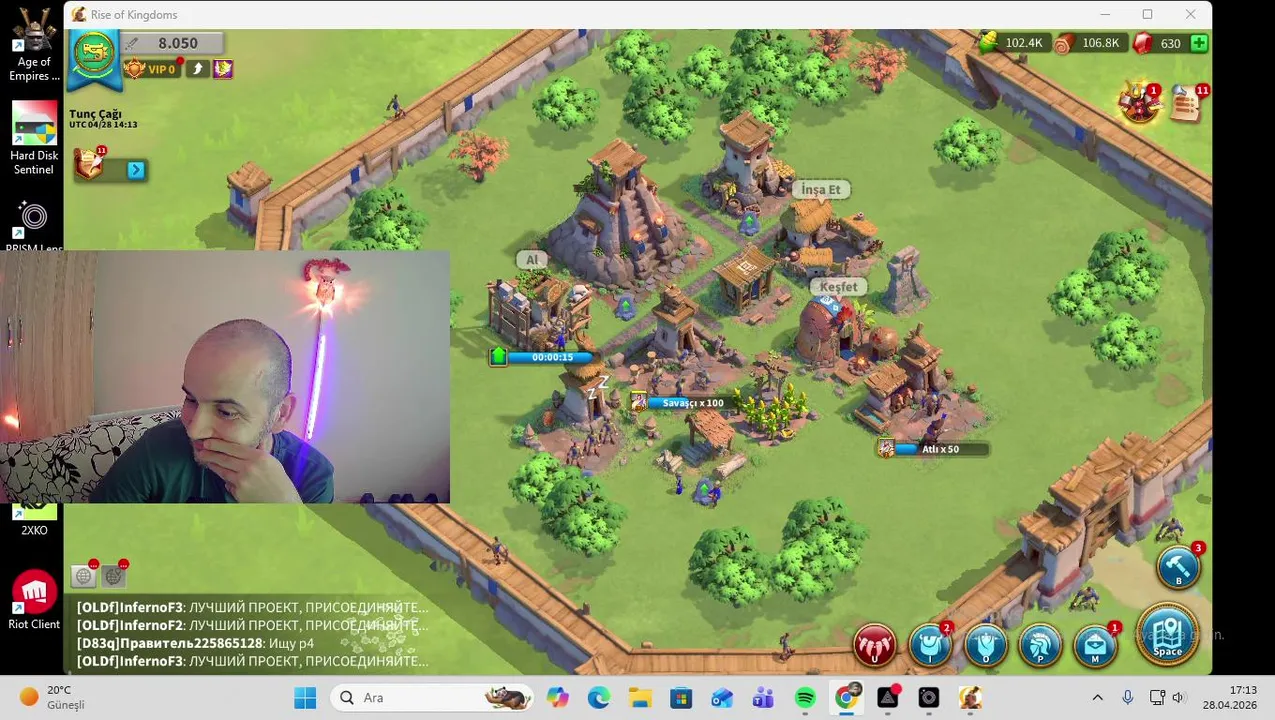This screenshot has height=720, width=1275.
Task: Click the sleeping zZ idle building icon
Action: (x=598, y=386)
